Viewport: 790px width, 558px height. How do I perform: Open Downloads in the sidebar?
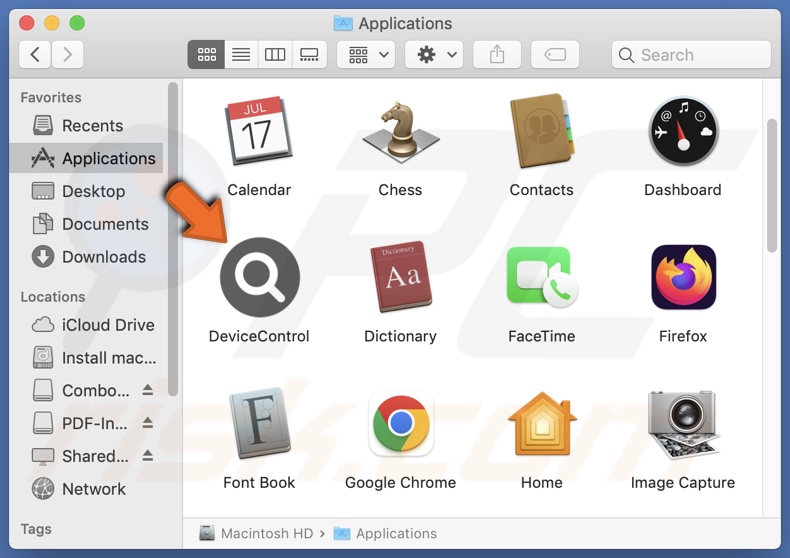(x=86, y=257)
